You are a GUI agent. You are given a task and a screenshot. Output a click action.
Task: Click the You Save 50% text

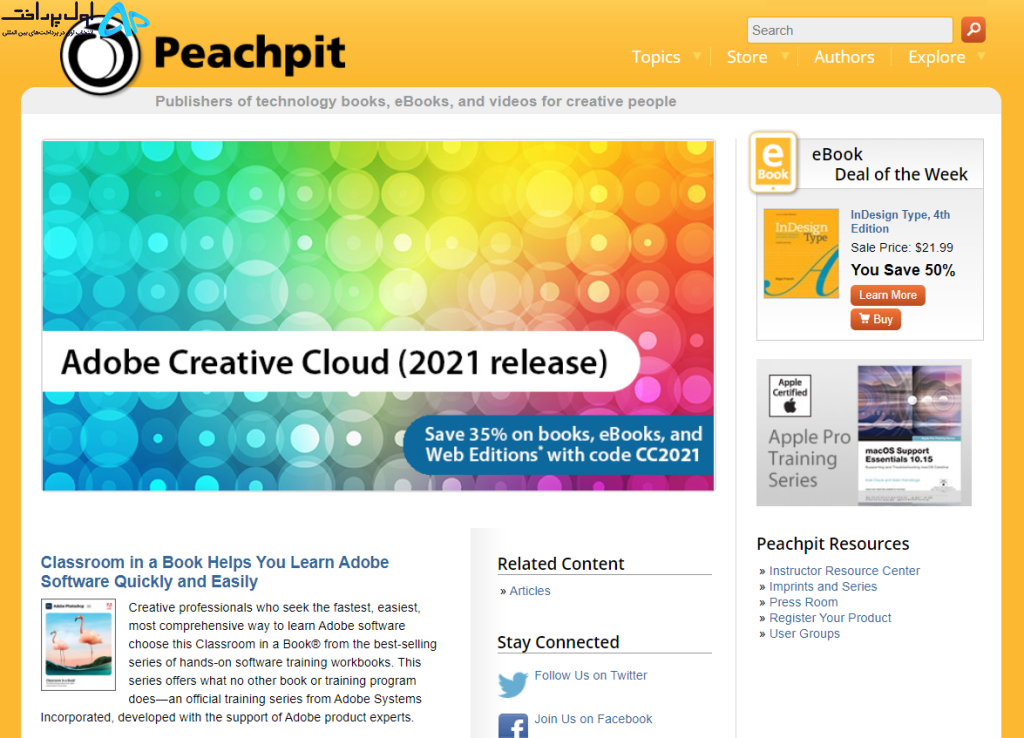pyautogui.click(x=903, y=270)
